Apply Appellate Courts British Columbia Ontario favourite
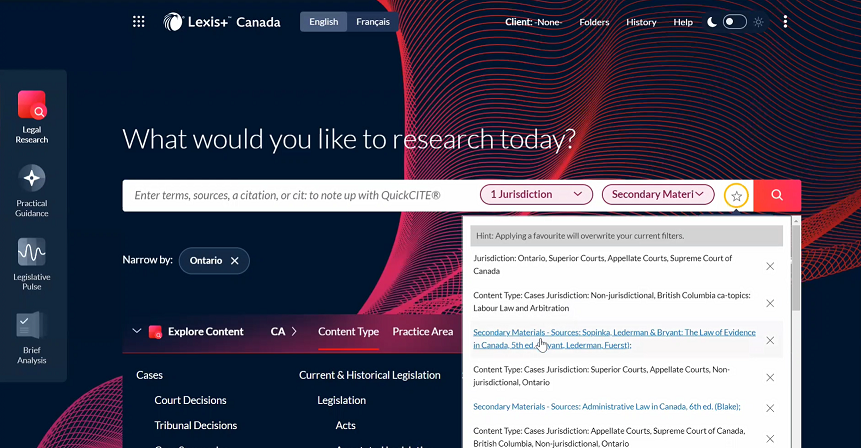The image size is (861, 448). click(x=609, y=437)
